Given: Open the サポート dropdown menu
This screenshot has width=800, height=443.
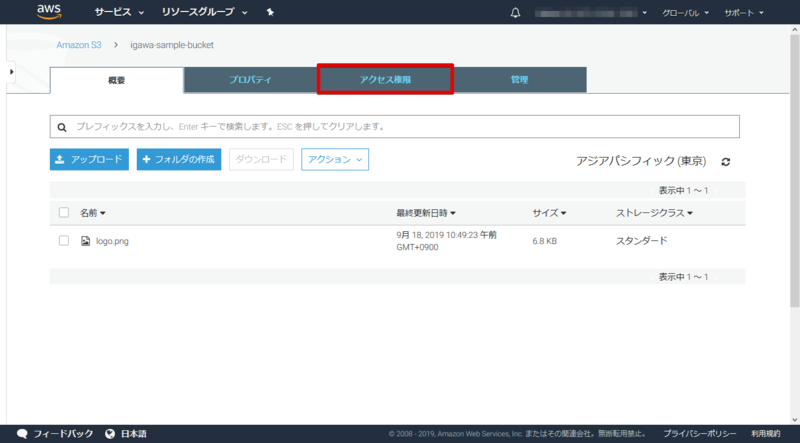Looking at the screenshot, I should click(744, 13).
